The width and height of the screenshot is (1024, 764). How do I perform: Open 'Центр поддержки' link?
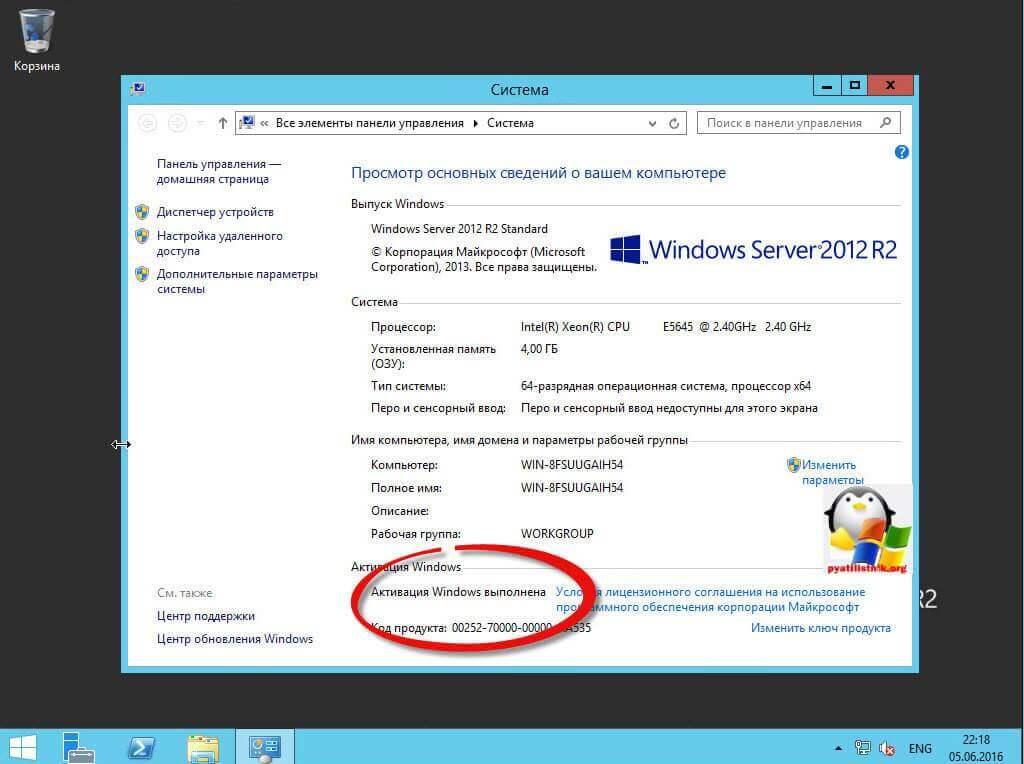point(206,616)
